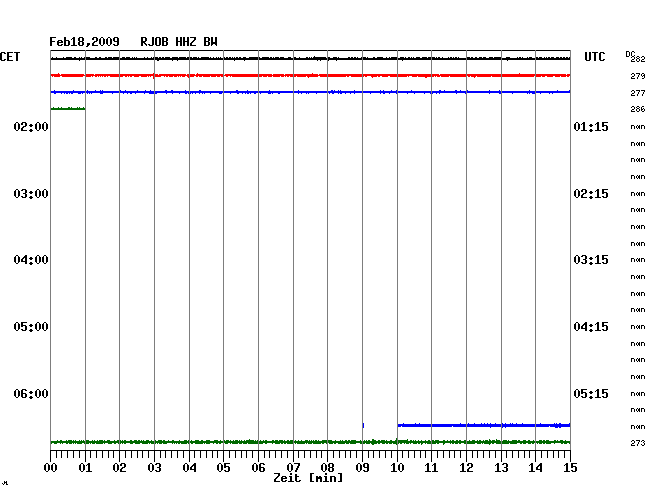650x494 pixels.
Task: Select the 03:00 CET time label
Action: coord(31,194)
